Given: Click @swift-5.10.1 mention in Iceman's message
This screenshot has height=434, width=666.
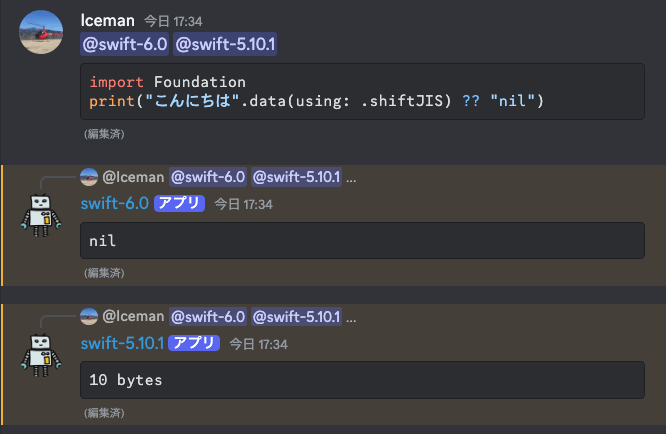Looking at the screenshot, I should pos(225,44).
